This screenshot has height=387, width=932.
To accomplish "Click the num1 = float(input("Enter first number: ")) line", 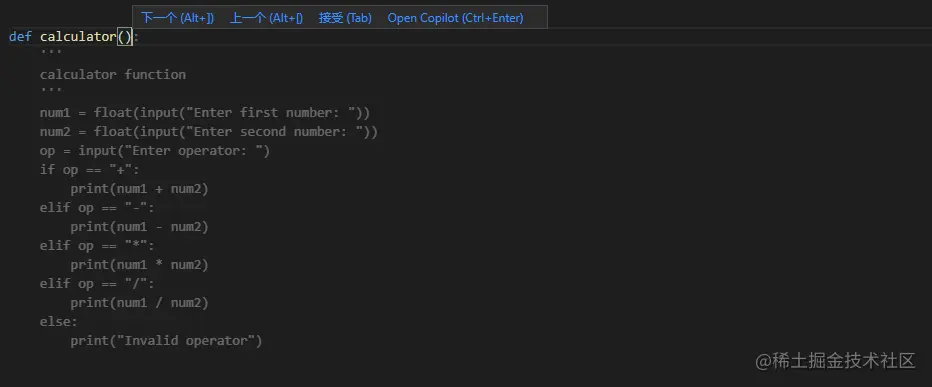I will point(205,113).
